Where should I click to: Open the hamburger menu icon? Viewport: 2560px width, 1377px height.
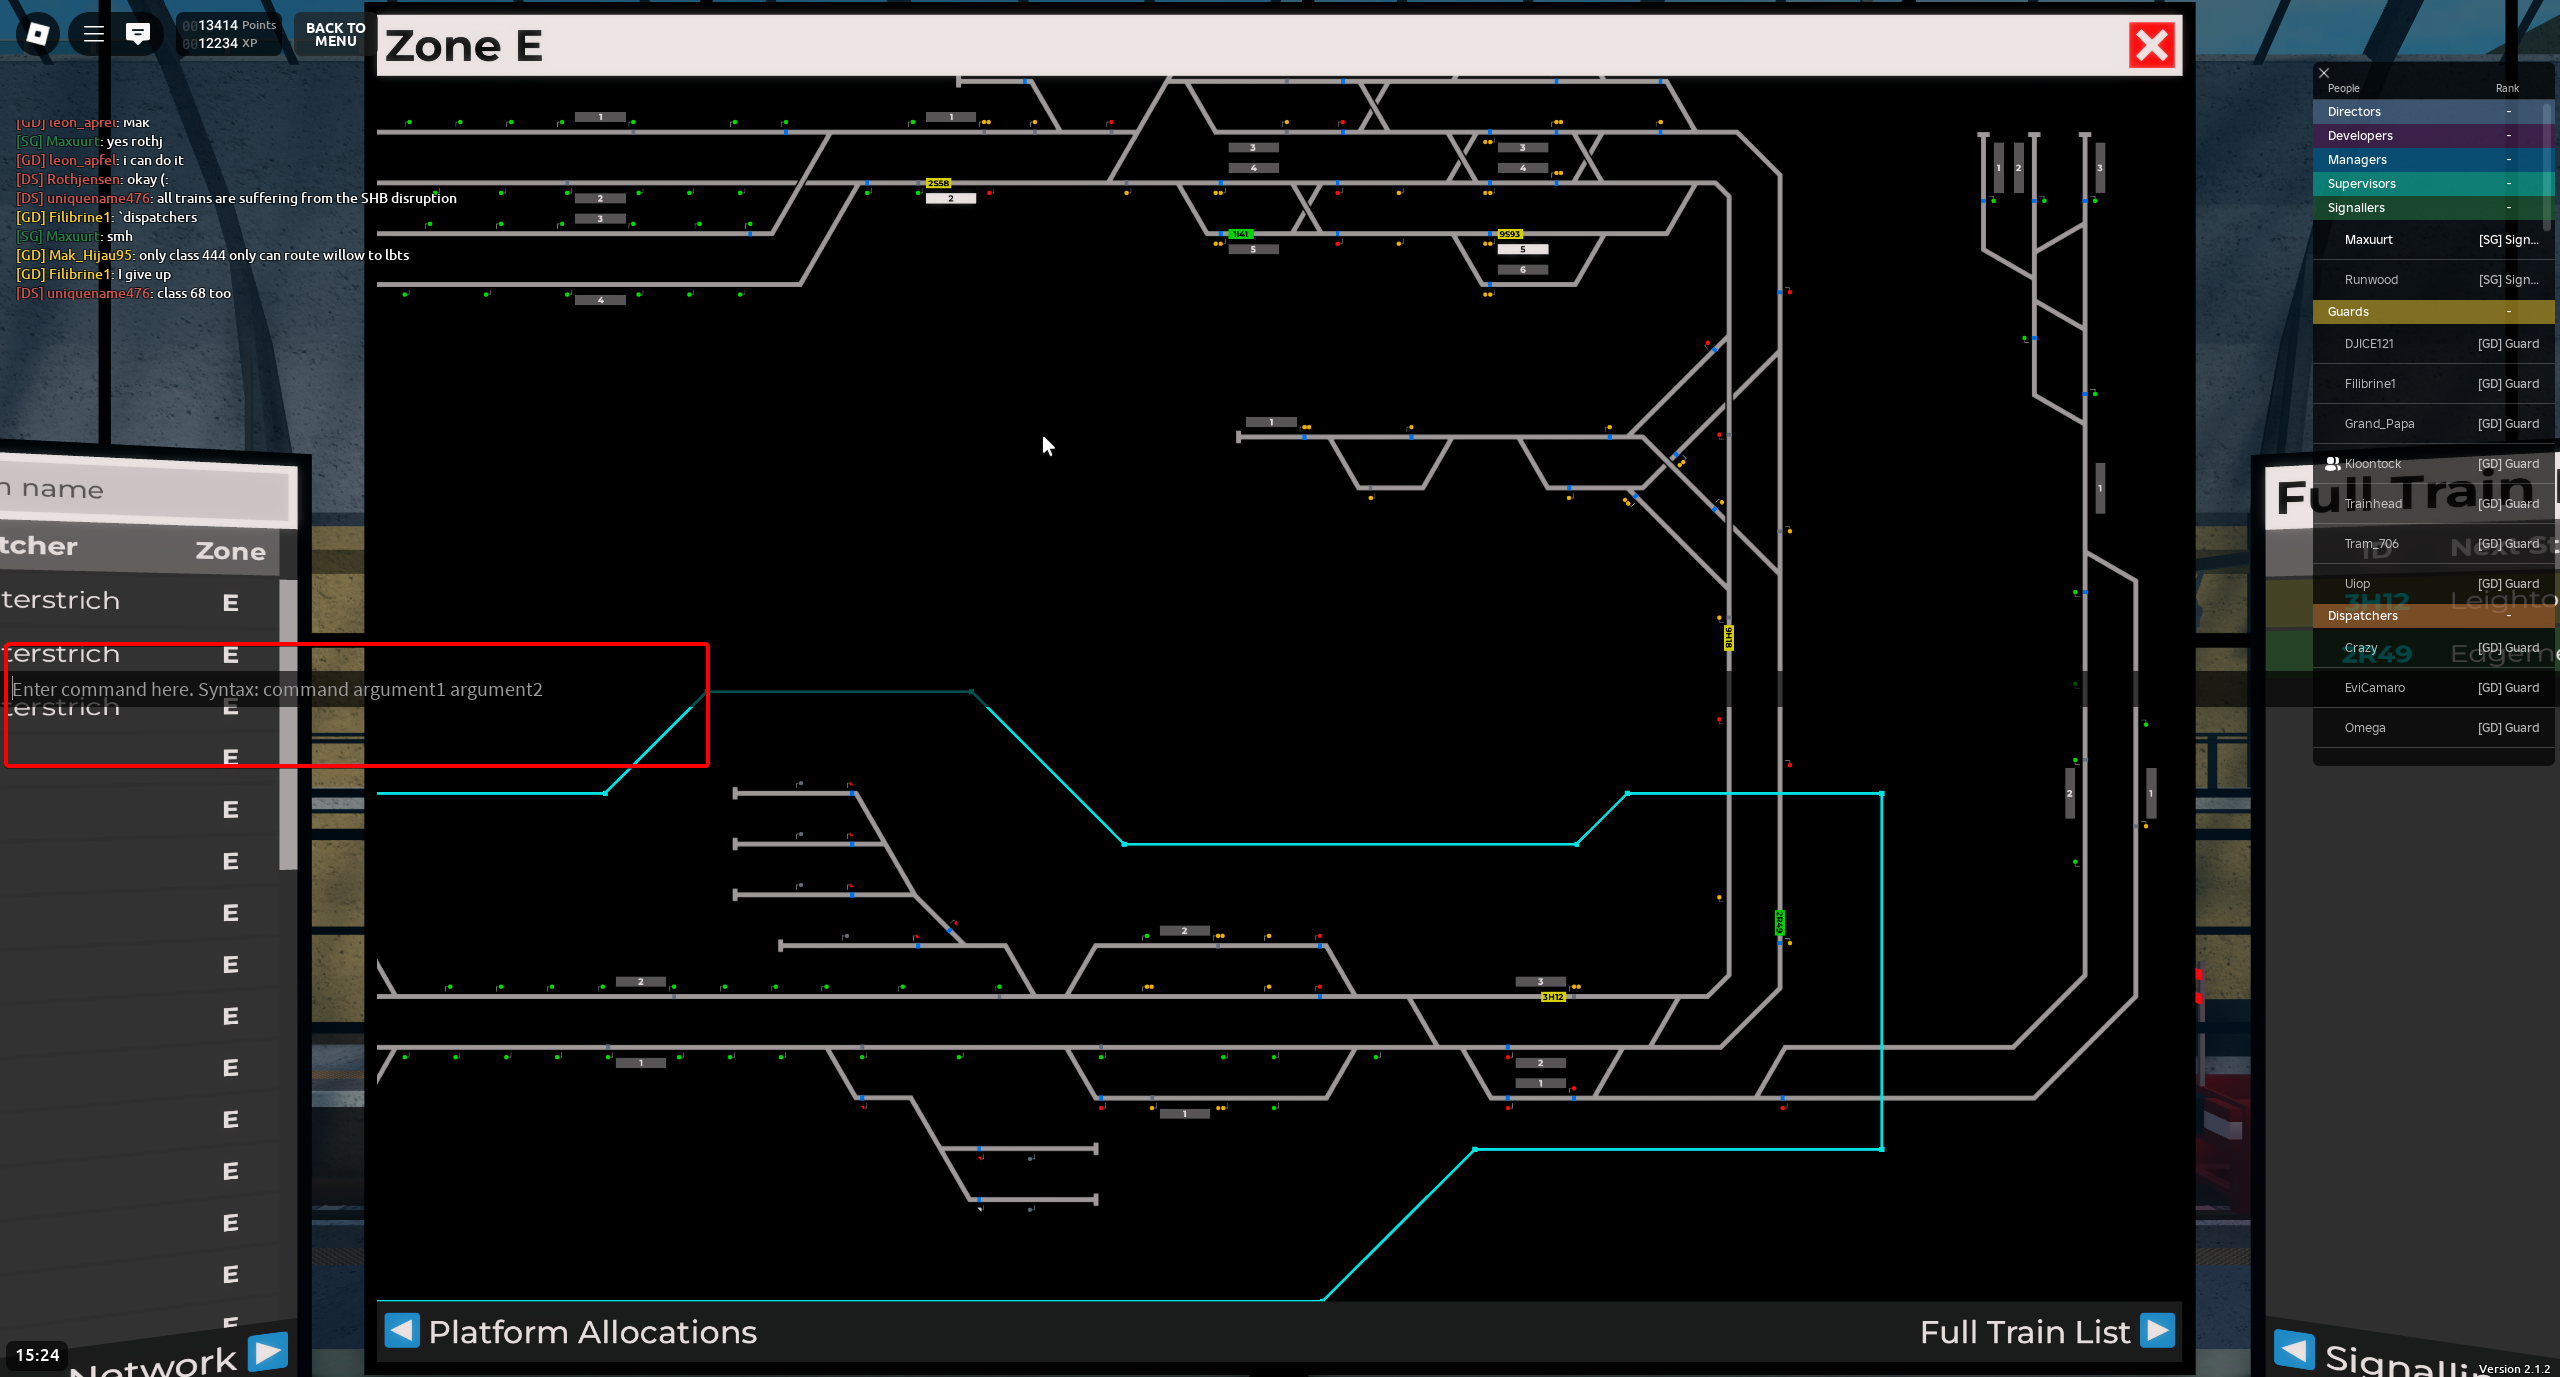click(x=94, y=34)
